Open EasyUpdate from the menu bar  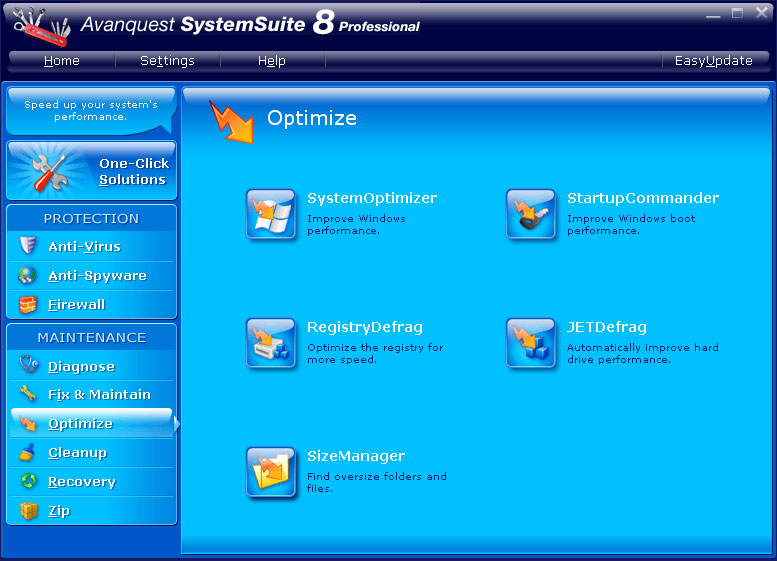point(714,60)
